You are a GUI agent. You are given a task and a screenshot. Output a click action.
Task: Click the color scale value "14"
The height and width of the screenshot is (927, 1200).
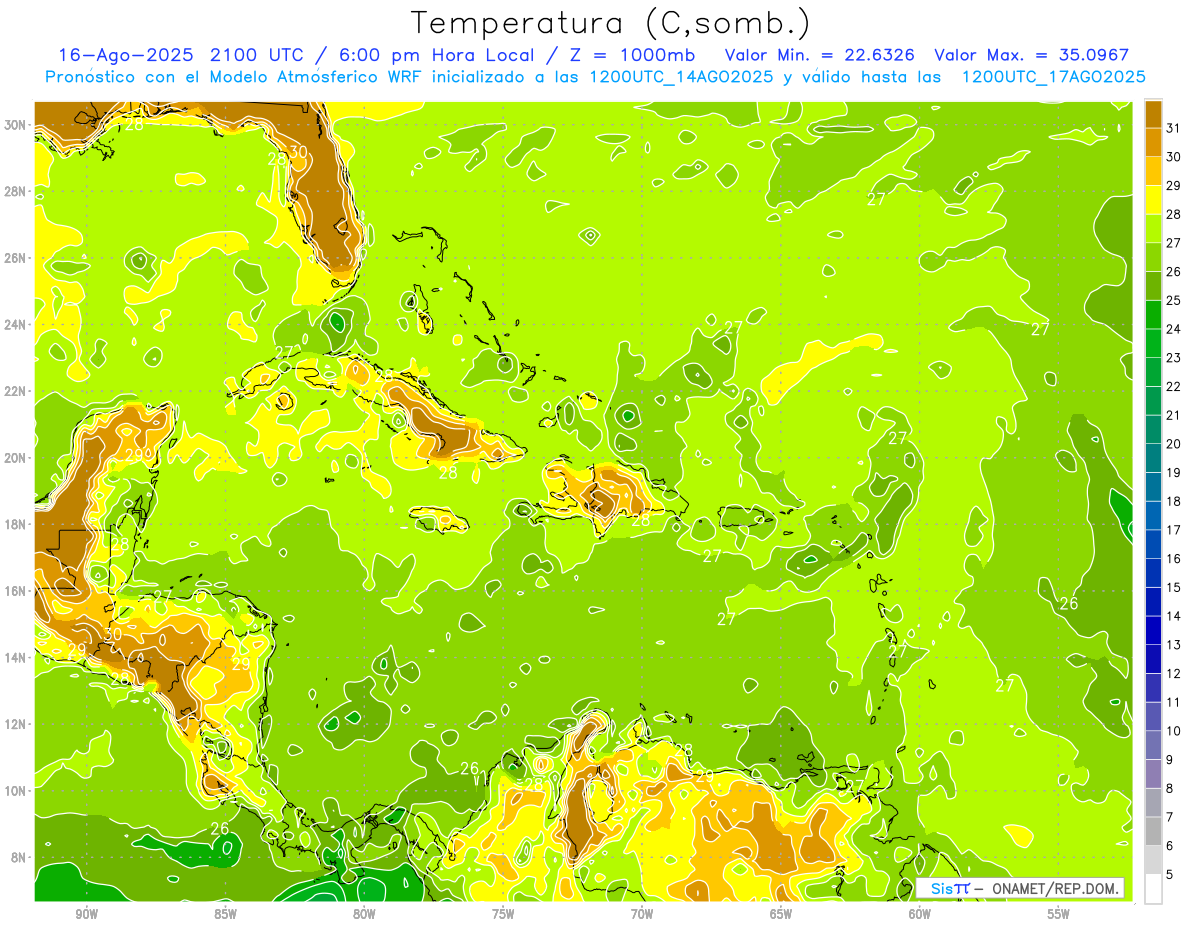[x=1174, y=616]
